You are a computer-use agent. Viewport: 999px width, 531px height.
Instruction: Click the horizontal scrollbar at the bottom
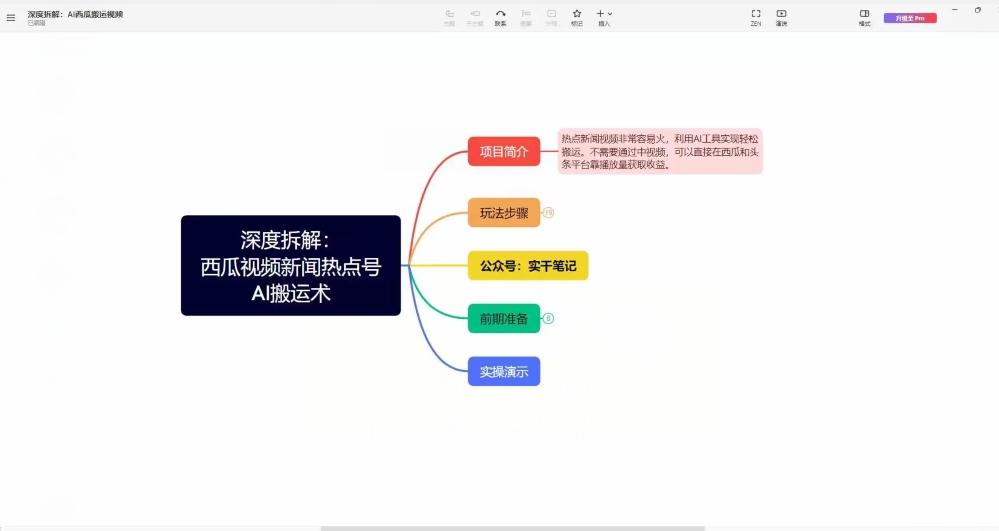click(512, 528)
